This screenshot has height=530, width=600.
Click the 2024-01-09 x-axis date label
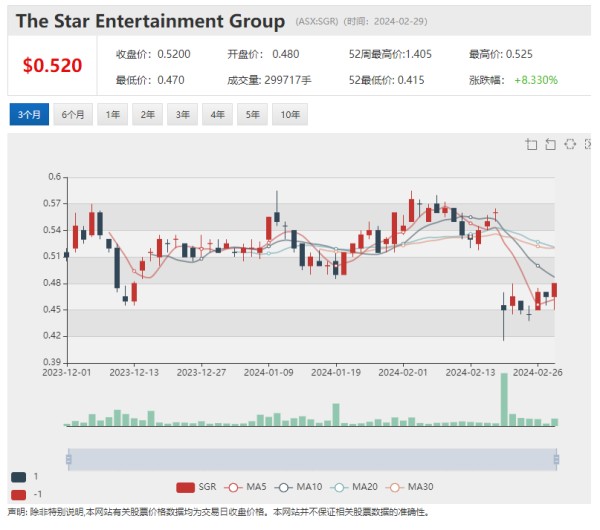click(269, 372)
